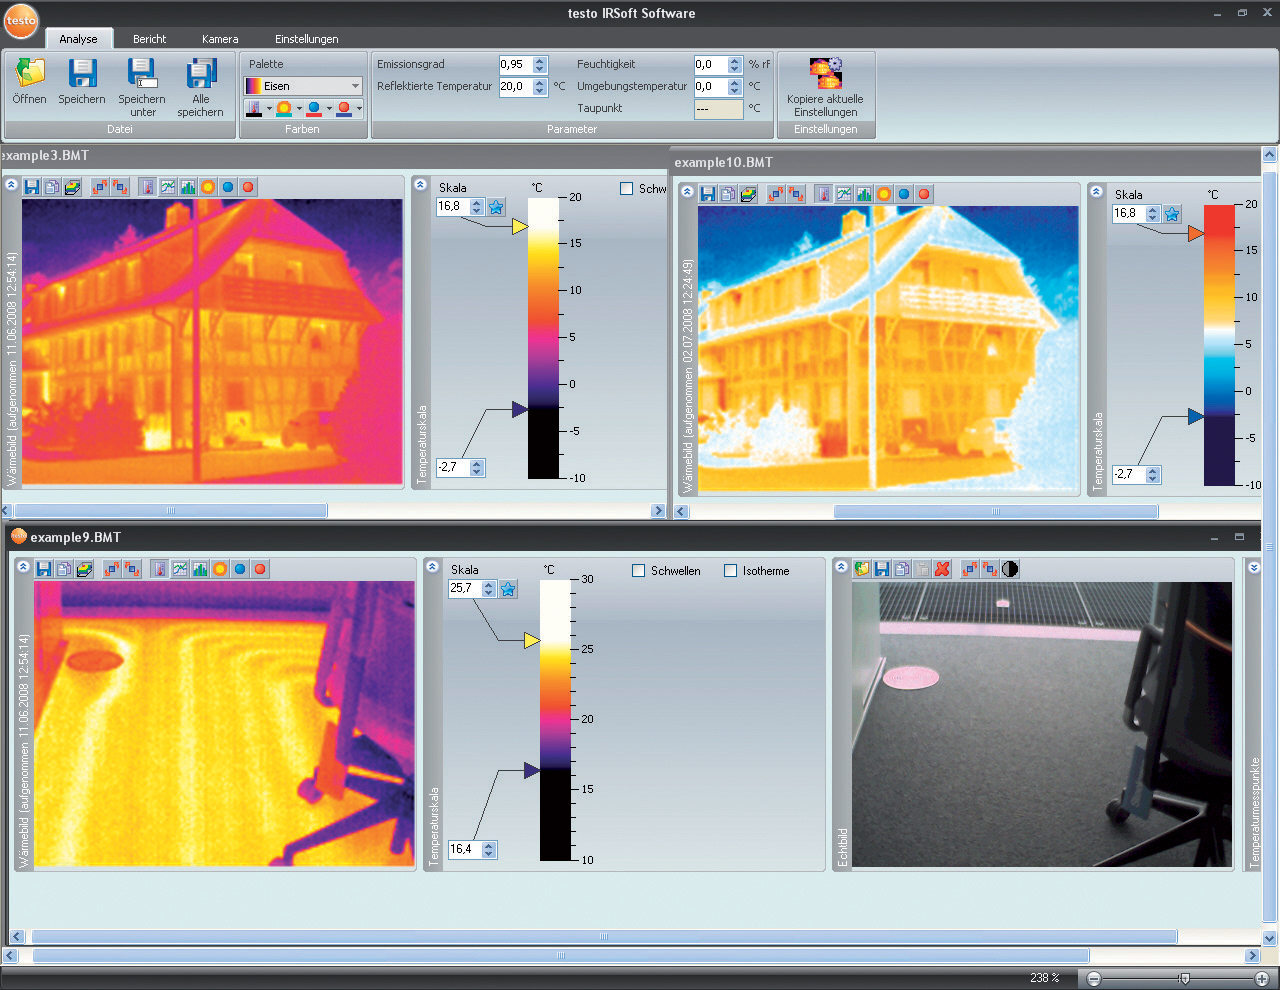1280x990 pixels.
Task: Select thermometer scale tool in example3.BMT
Action: 147,187
